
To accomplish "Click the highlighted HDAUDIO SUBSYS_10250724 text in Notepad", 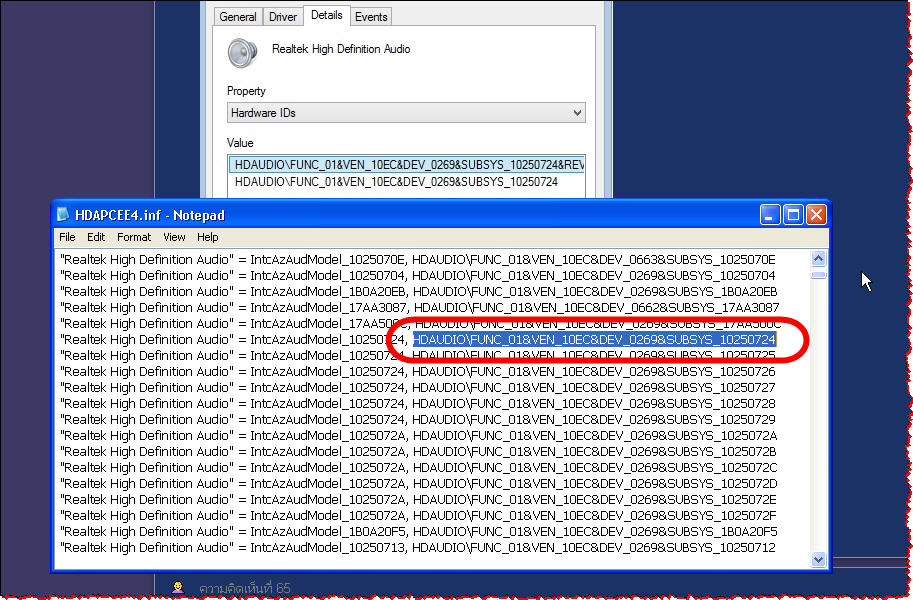I will coord(594,340).
